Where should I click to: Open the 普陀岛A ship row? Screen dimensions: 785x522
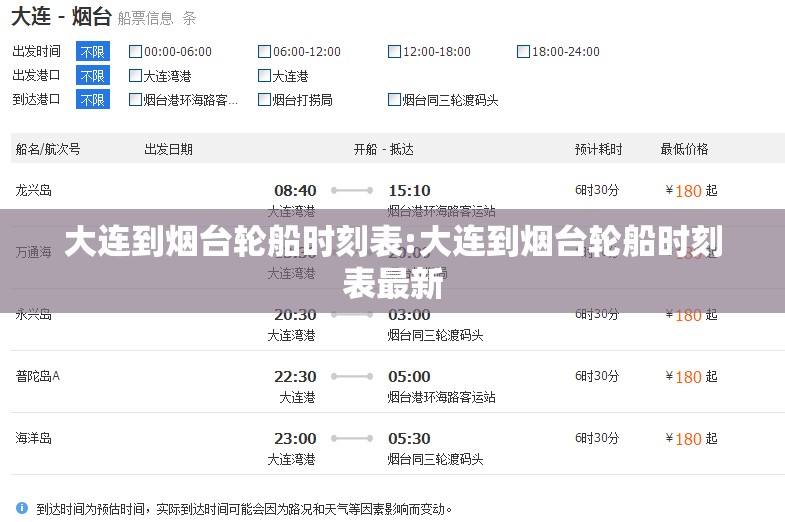[x=398, y=381]
